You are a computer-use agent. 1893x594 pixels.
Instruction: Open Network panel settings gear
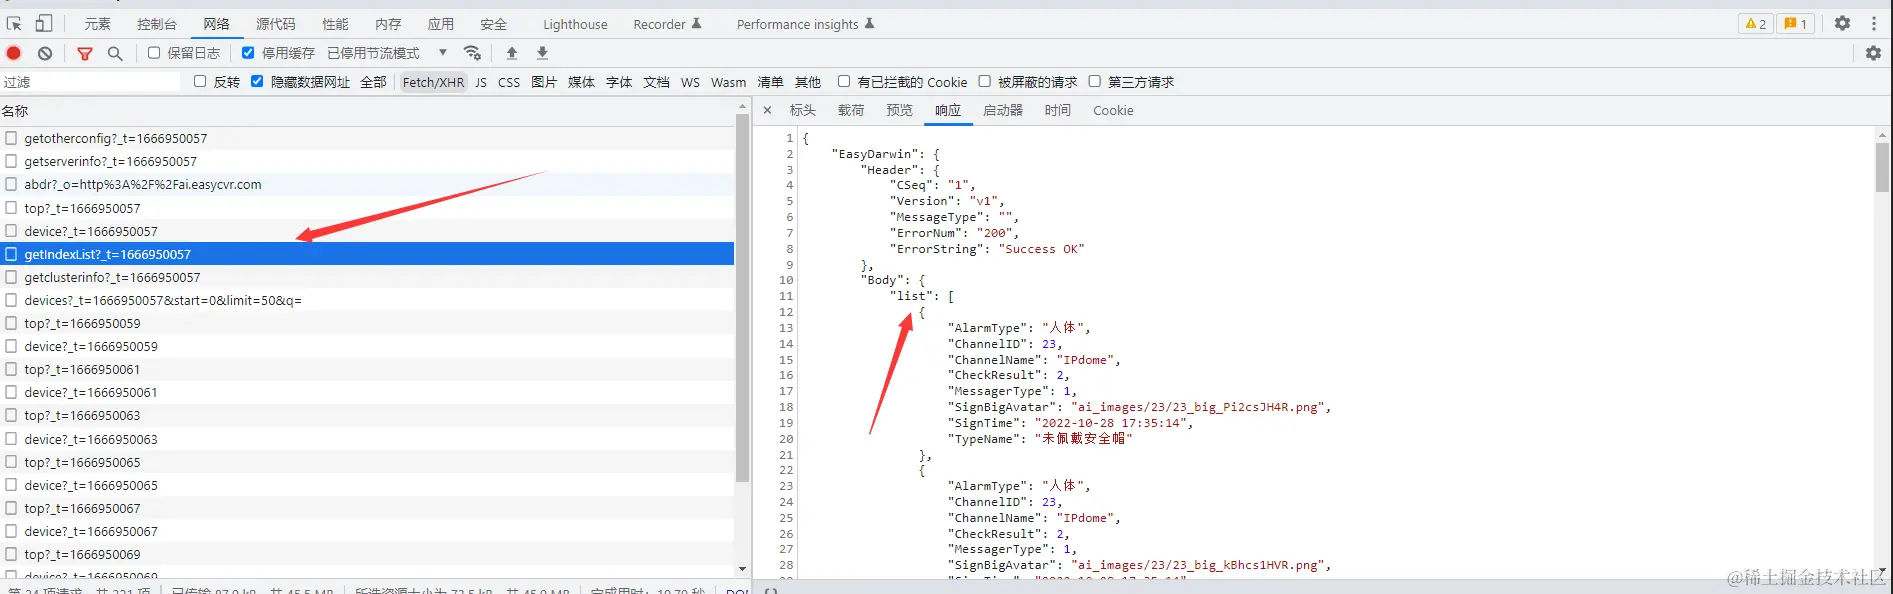pyautogui.click(x=1873, y=53)
